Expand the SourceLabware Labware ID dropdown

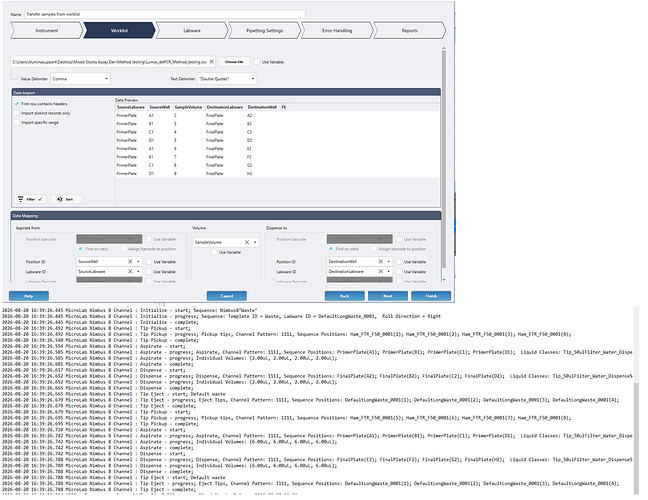click(138, 271)
